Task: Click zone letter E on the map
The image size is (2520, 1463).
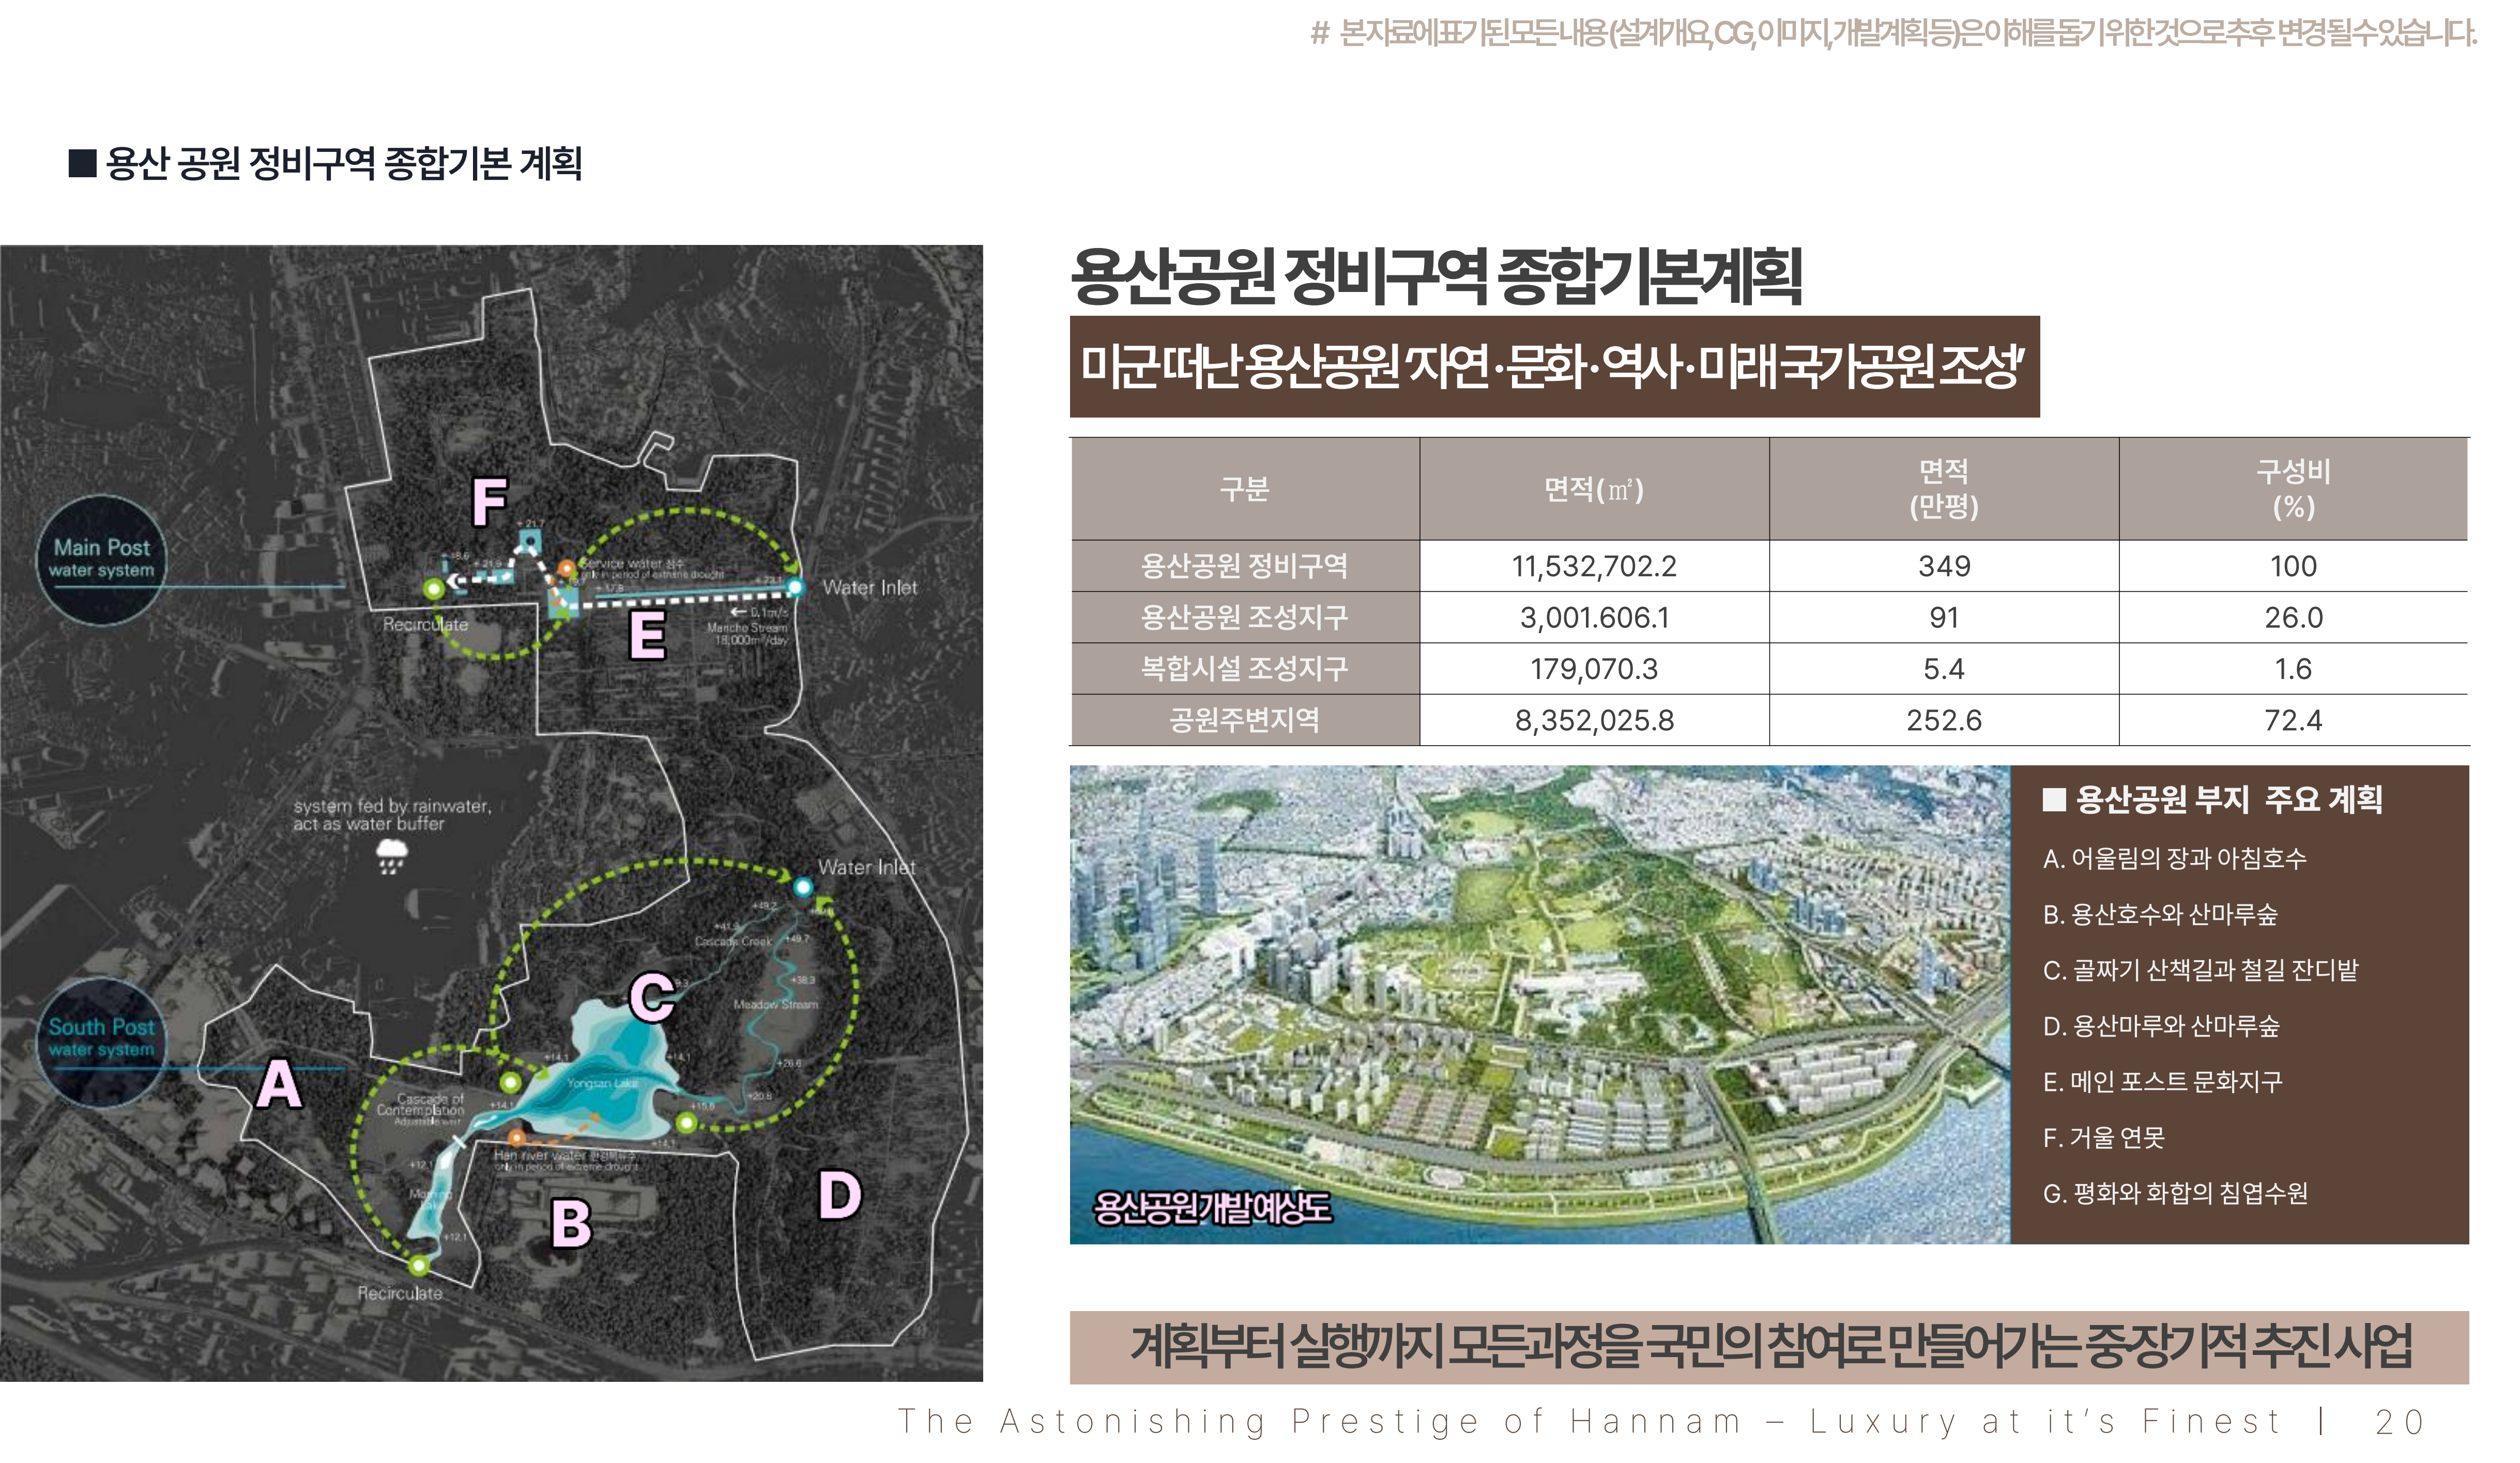Action: pyautogui.click(x=647, y=634)
